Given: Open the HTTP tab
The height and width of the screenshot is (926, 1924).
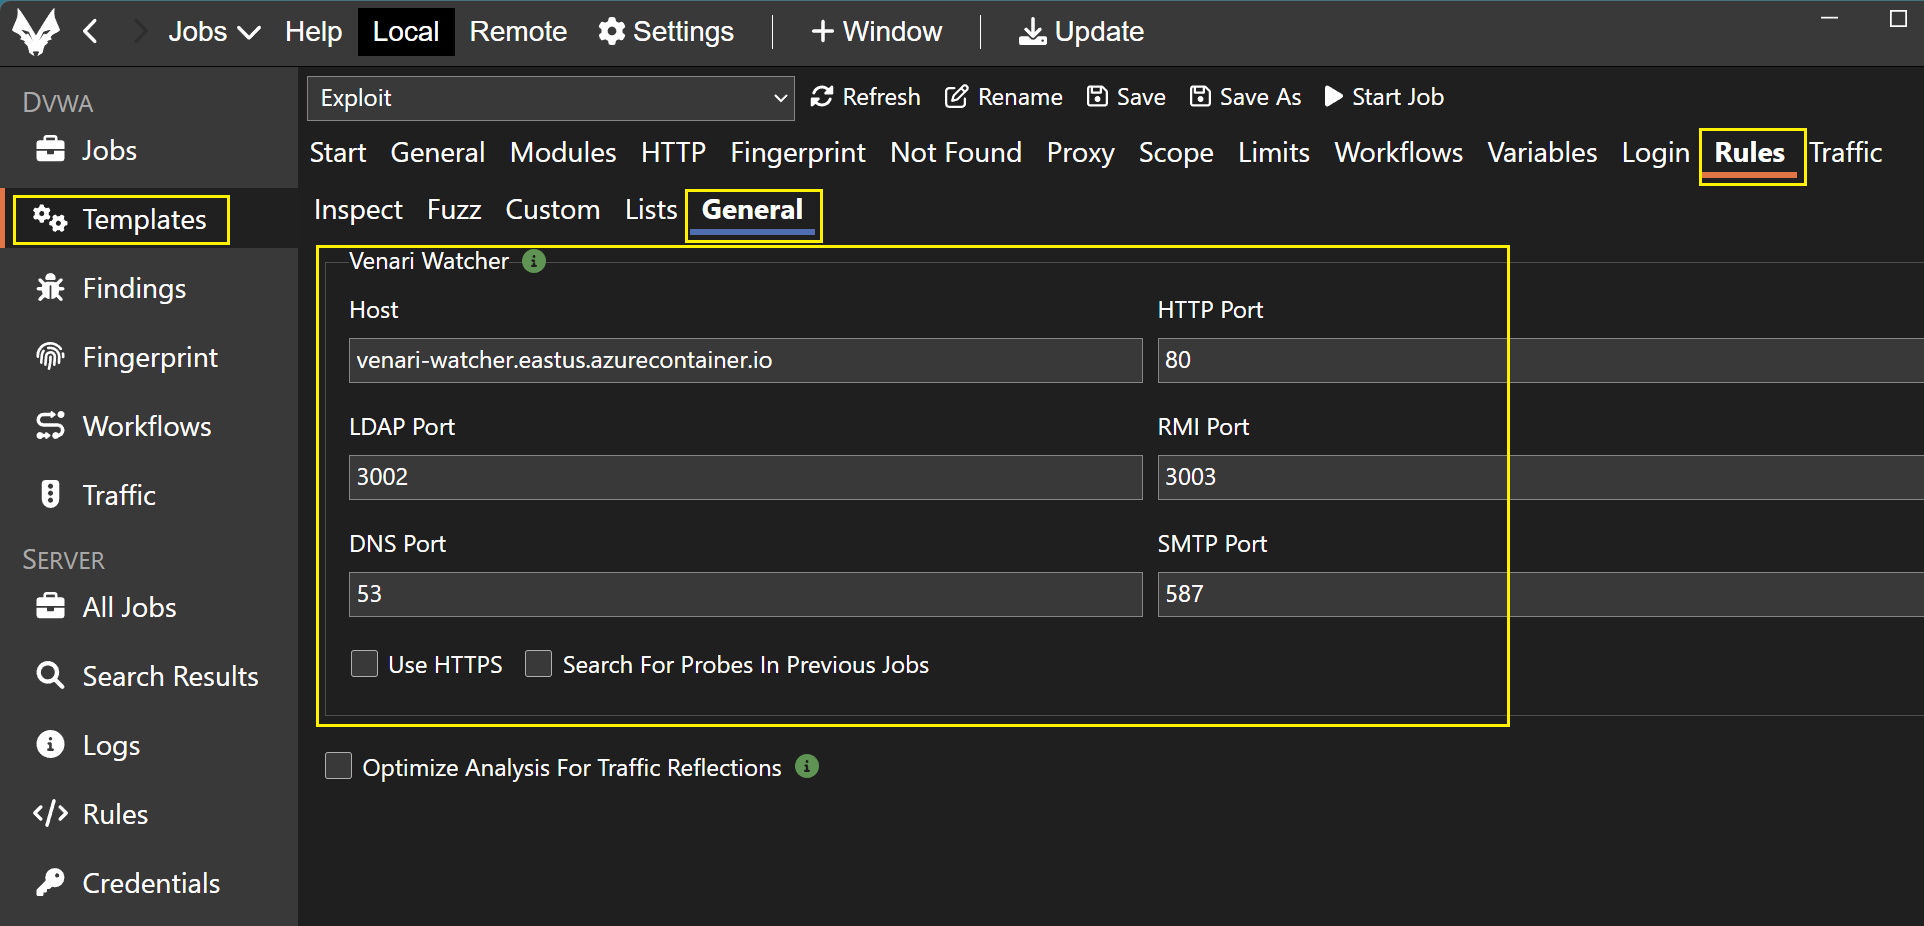Looking at the screenshot, I should (x=673, y=153).
